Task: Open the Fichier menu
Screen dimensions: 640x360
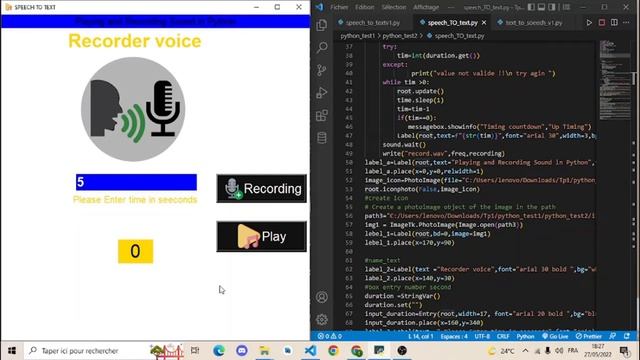Action: pos(339,7)
